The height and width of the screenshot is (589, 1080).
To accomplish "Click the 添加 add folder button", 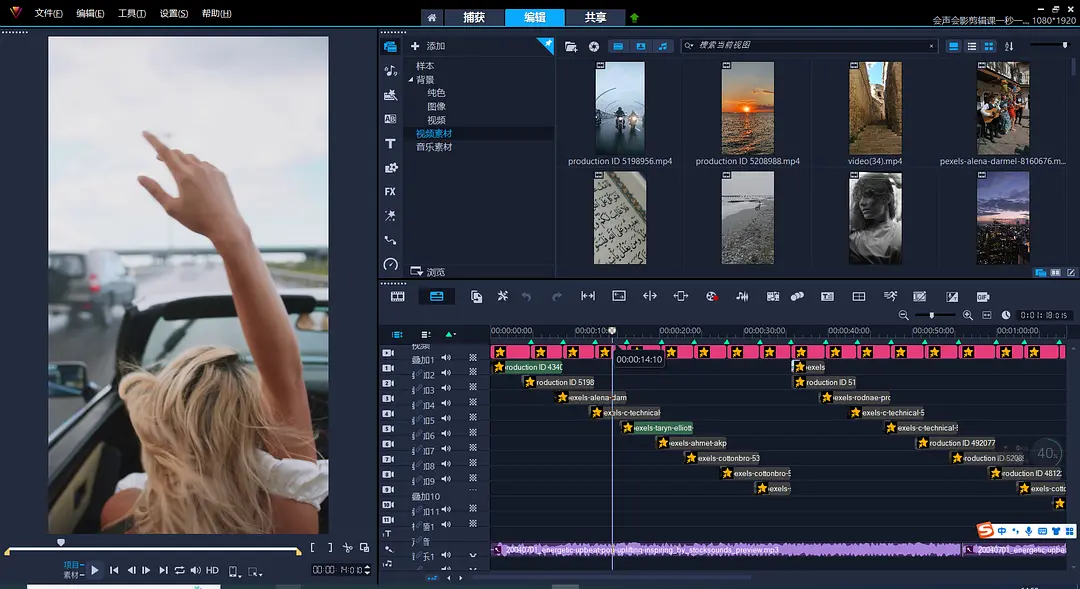I will (x=428, y=46).
